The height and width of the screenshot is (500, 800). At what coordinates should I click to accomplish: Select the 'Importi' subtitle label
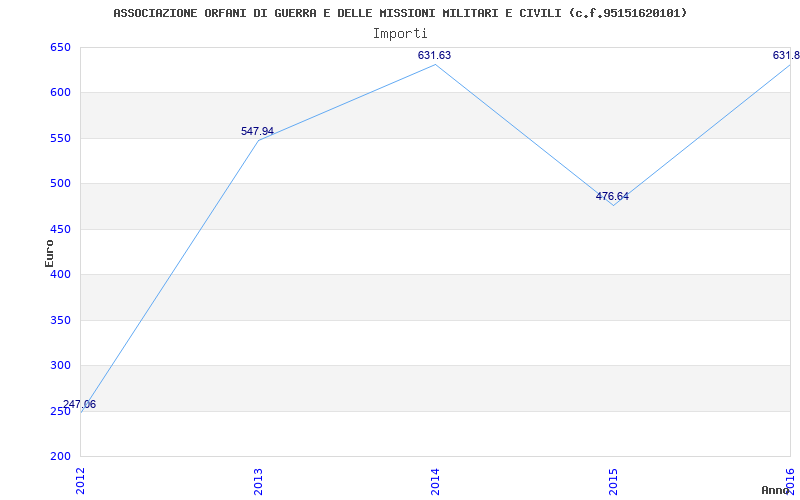[400, 34]
